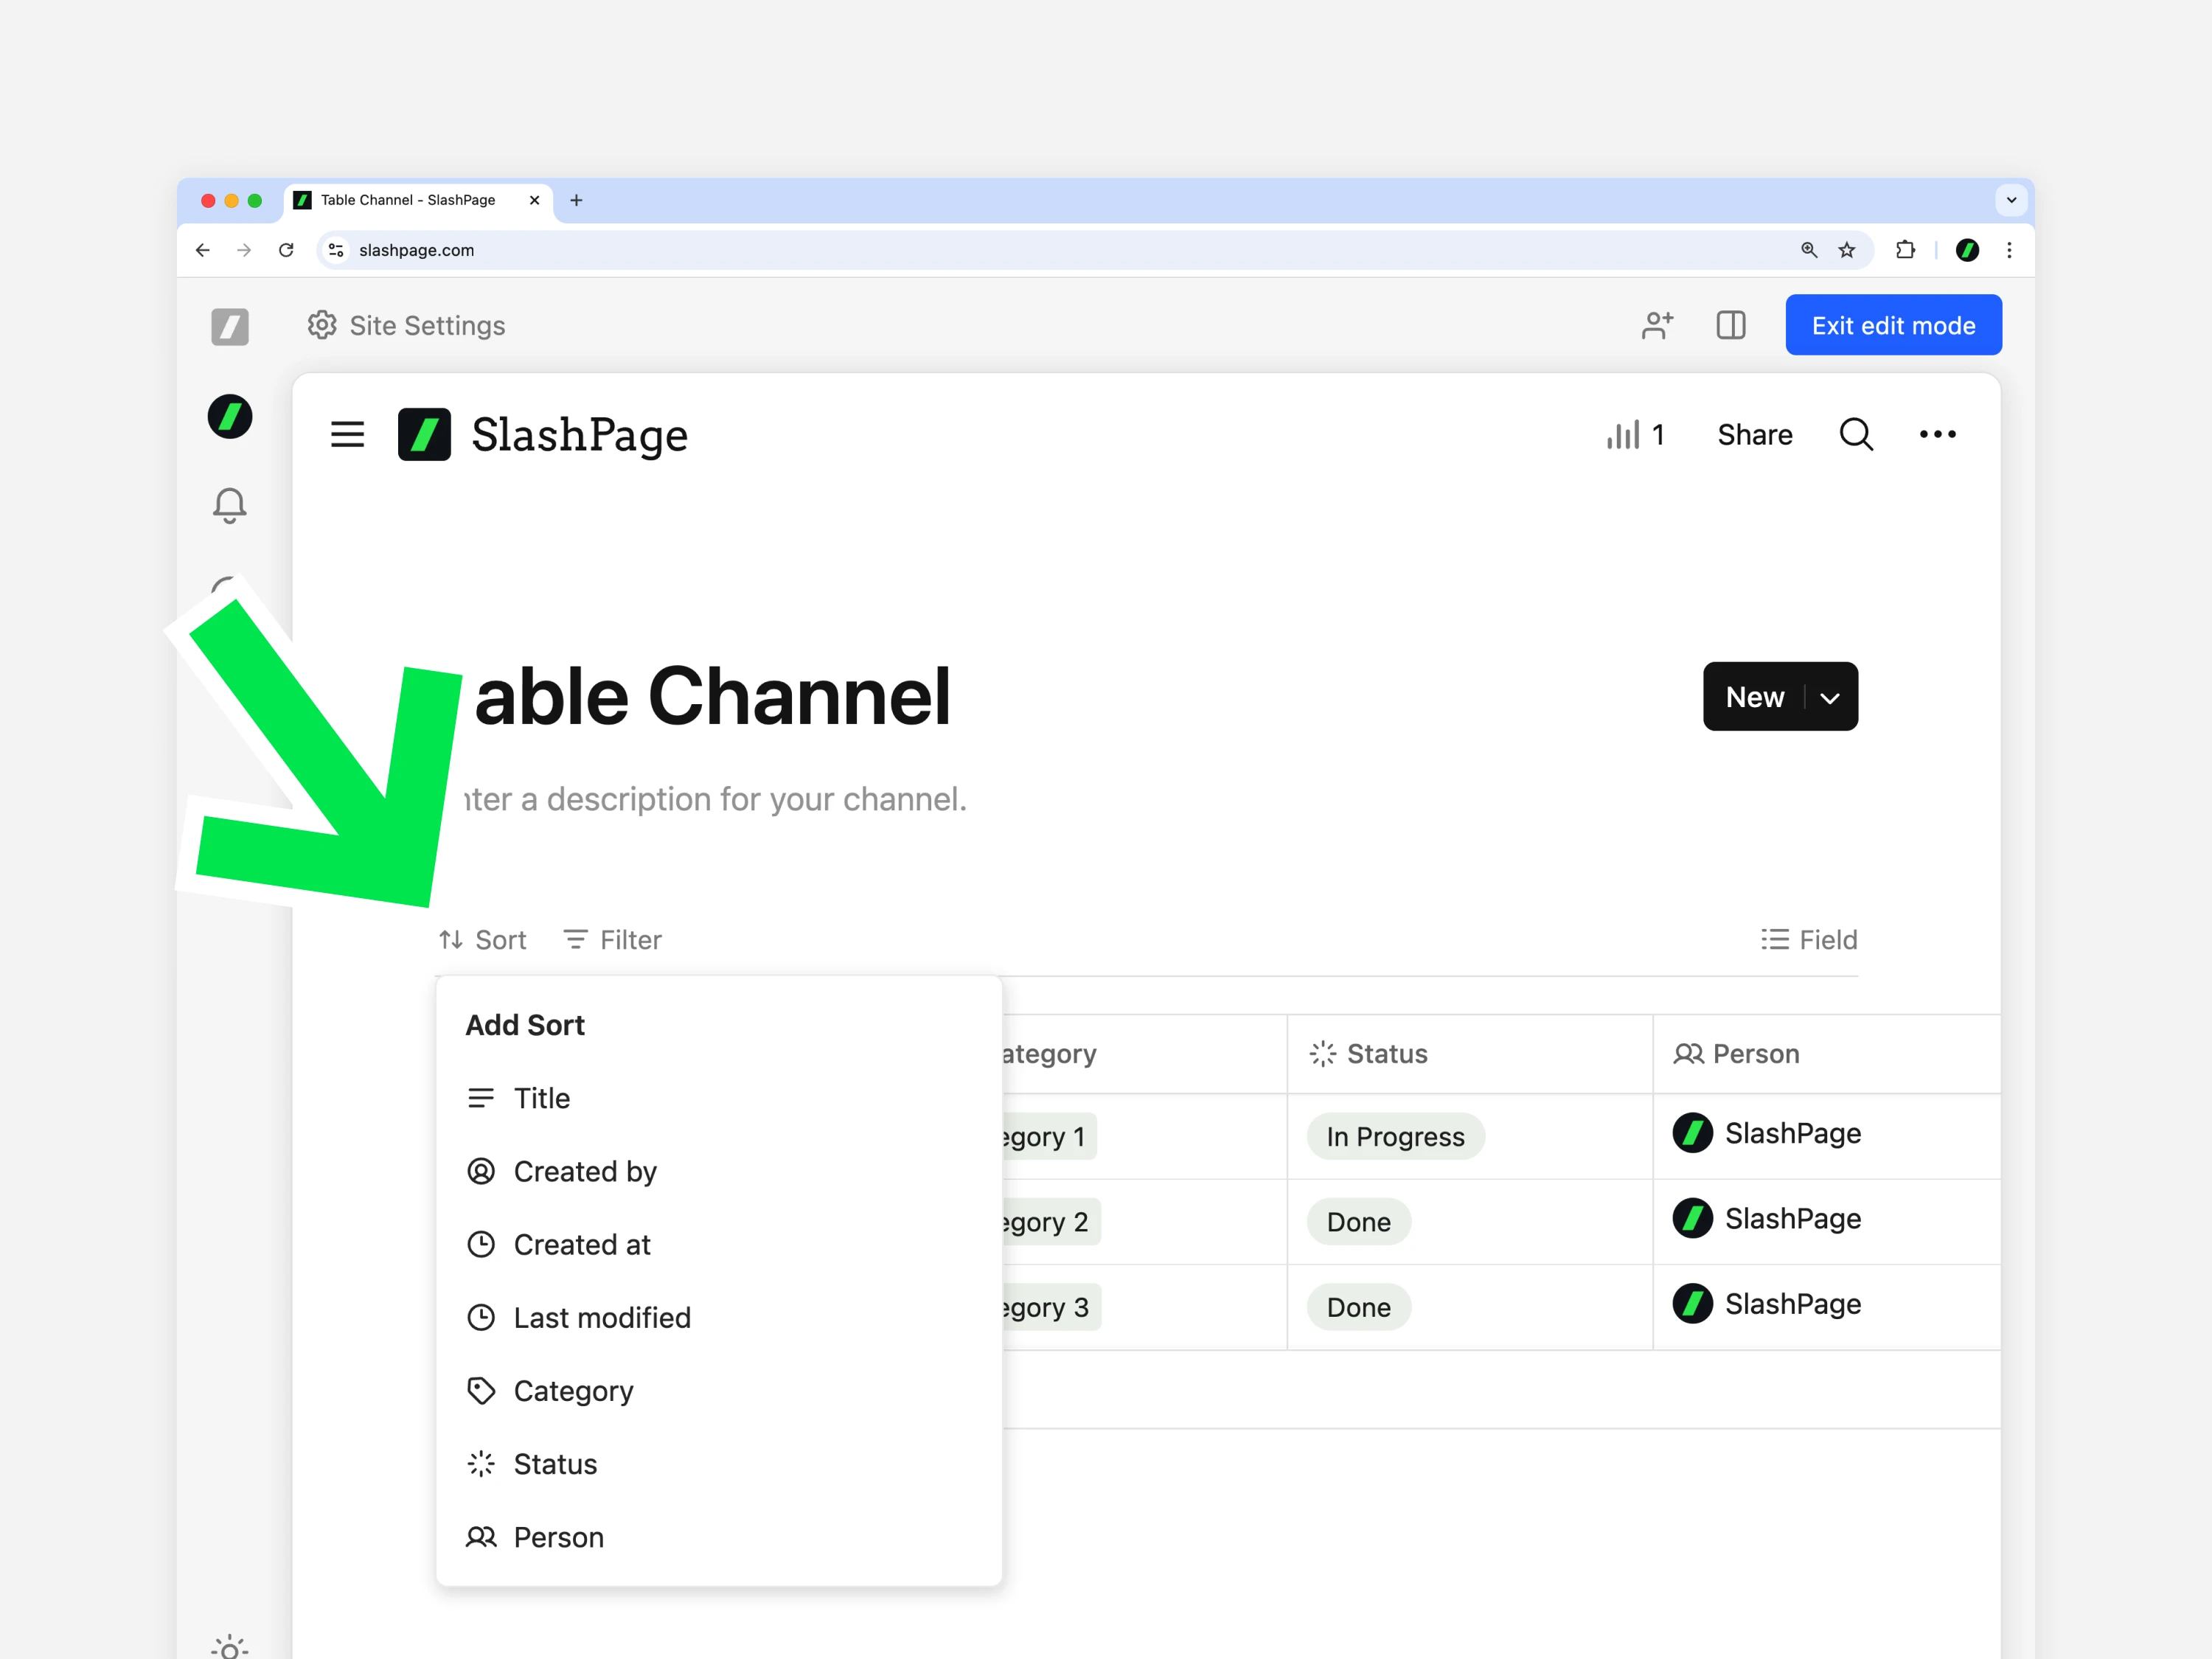Toggle the split panel layout icon
Viewport: 2212px width, 1659px height.
click(x=1731, y=325)
